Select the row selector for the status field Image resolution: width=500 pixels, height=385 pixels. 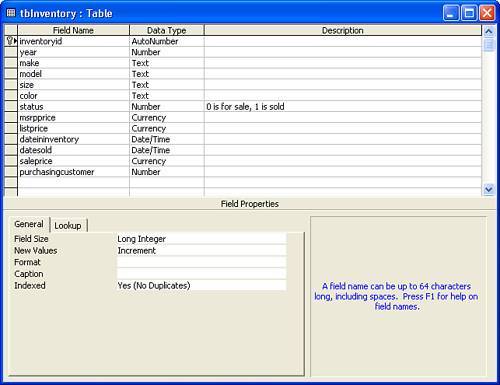point(11,107)
